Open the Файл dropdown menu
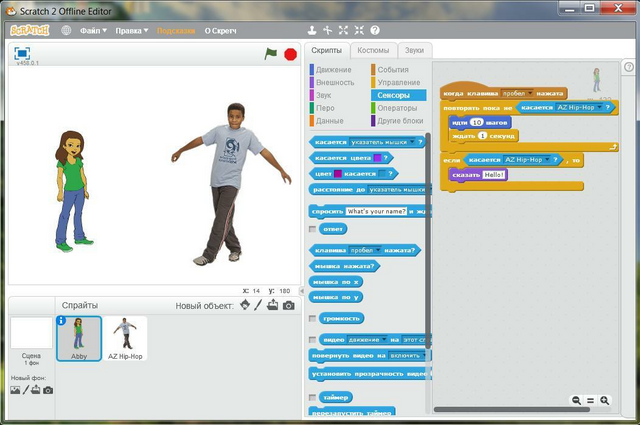Viewport: 640px width, 425px height. point(93,31)
